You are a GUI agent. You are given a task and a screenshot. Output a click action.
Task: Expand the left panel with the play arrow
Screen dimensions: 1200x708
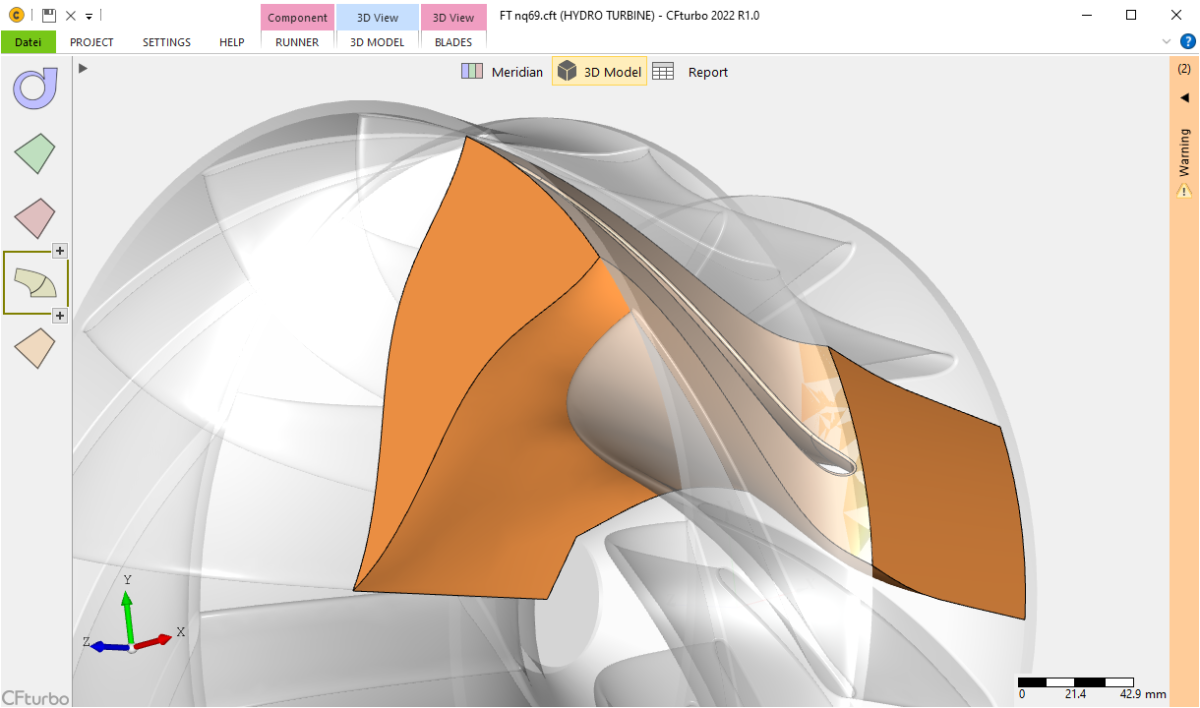84,68
